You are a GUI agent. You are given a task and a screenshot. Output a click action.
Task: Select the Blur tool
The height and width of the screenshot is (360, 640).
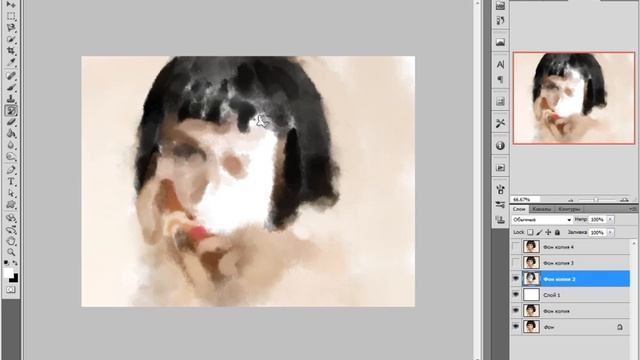[x=11, y=145]
